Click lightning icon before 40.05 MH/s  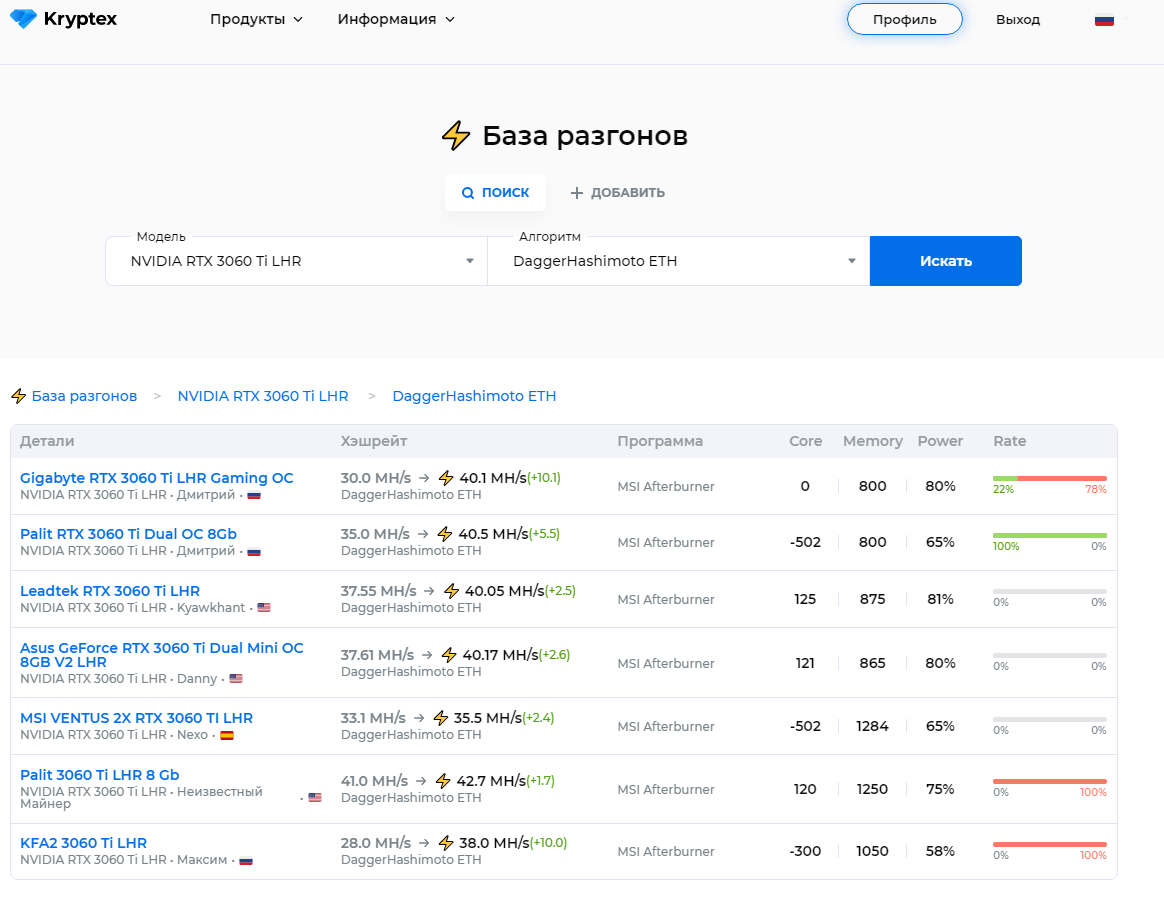451,591
